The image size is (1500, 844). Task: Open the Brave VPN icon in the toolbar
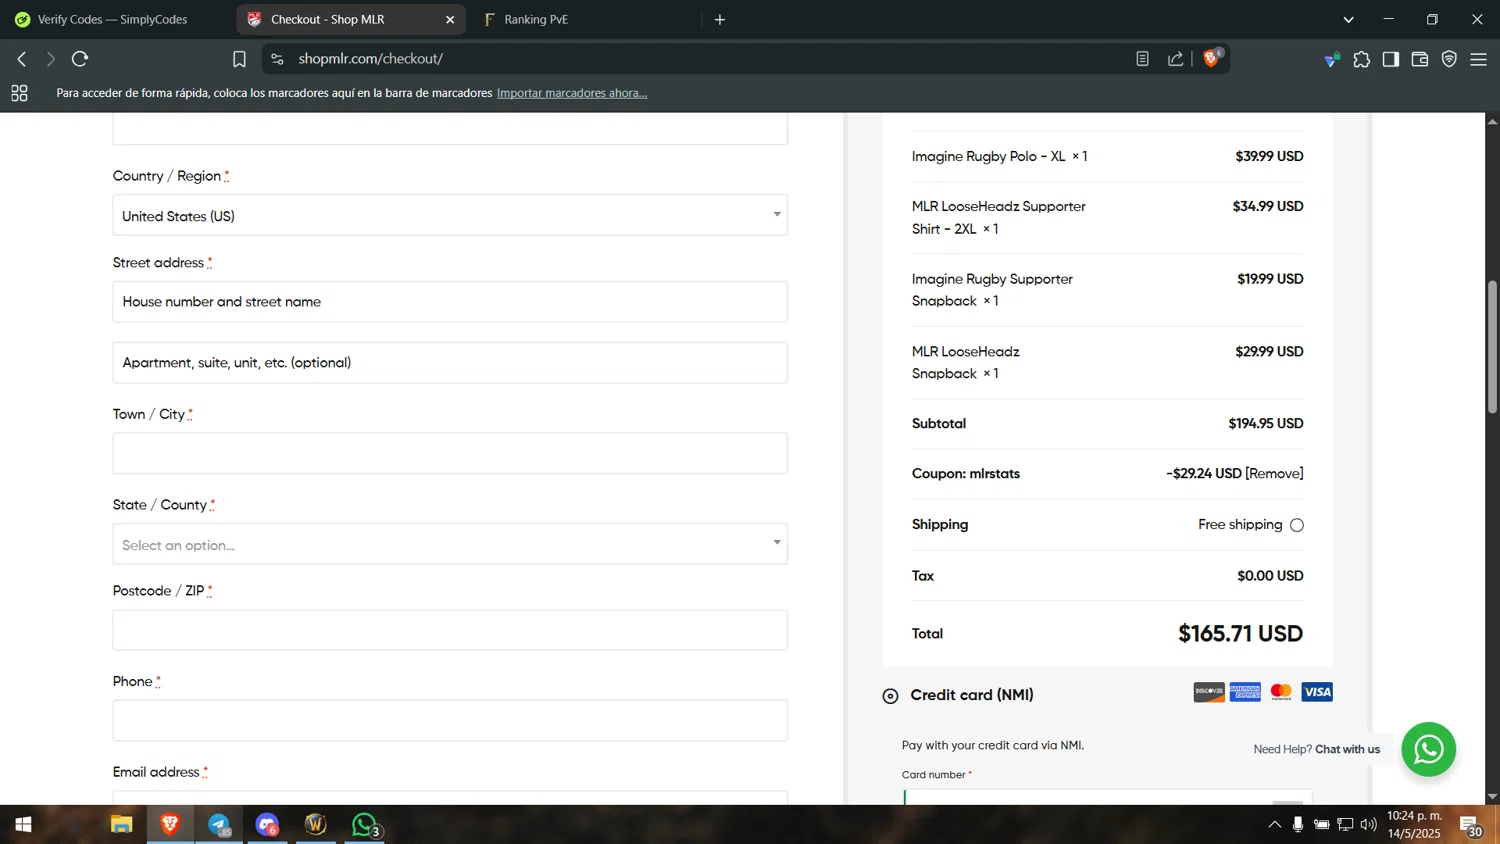[1332, 60]
